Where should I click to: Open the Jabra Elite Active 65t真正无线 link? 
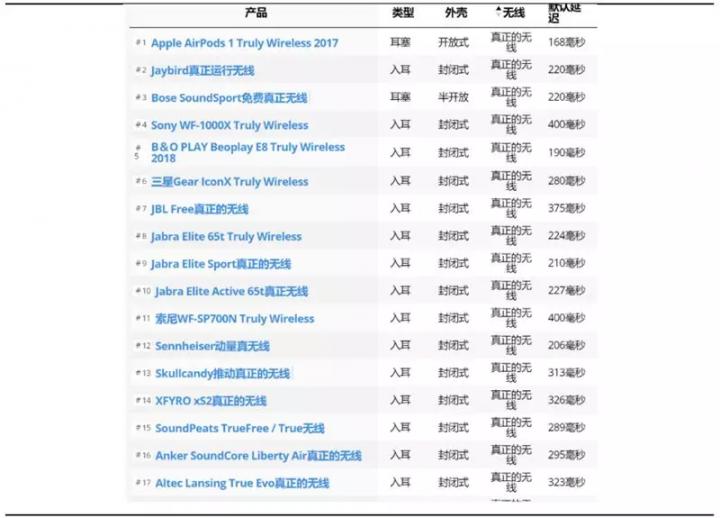pyautogui.click(x=231, y=291)
